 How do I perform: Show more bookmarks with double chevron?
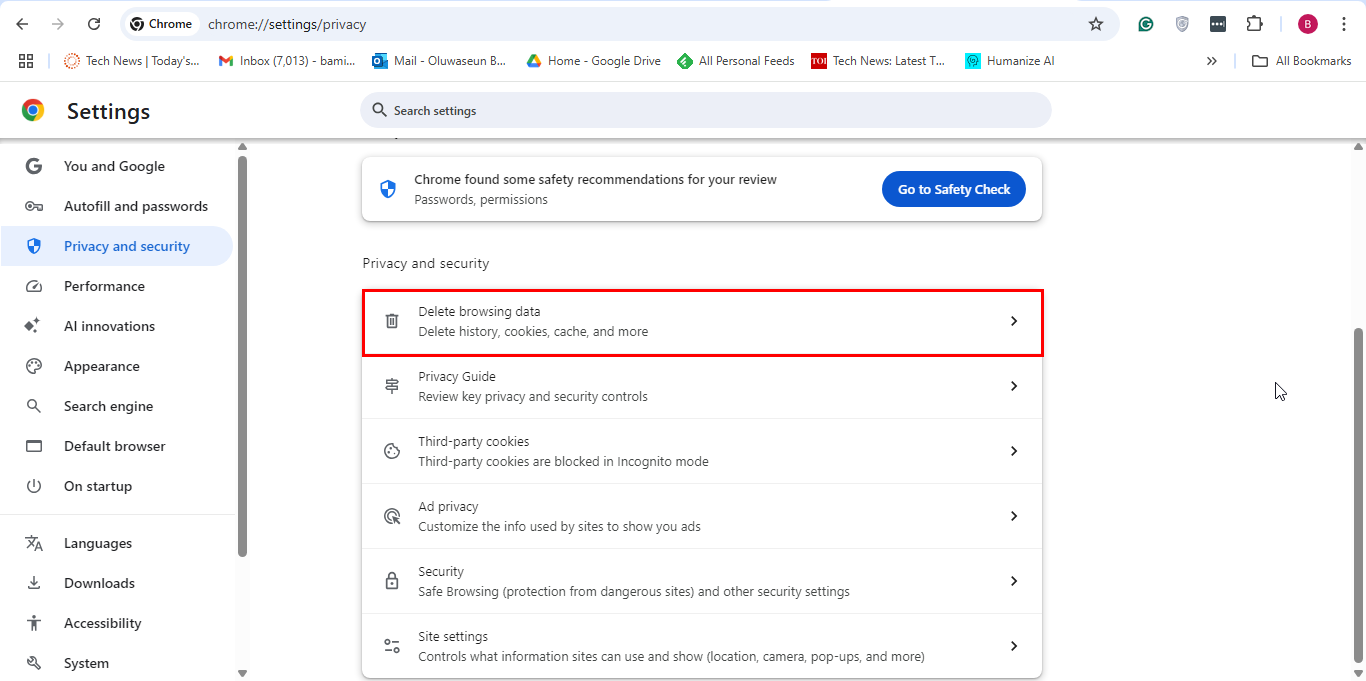1211,61
